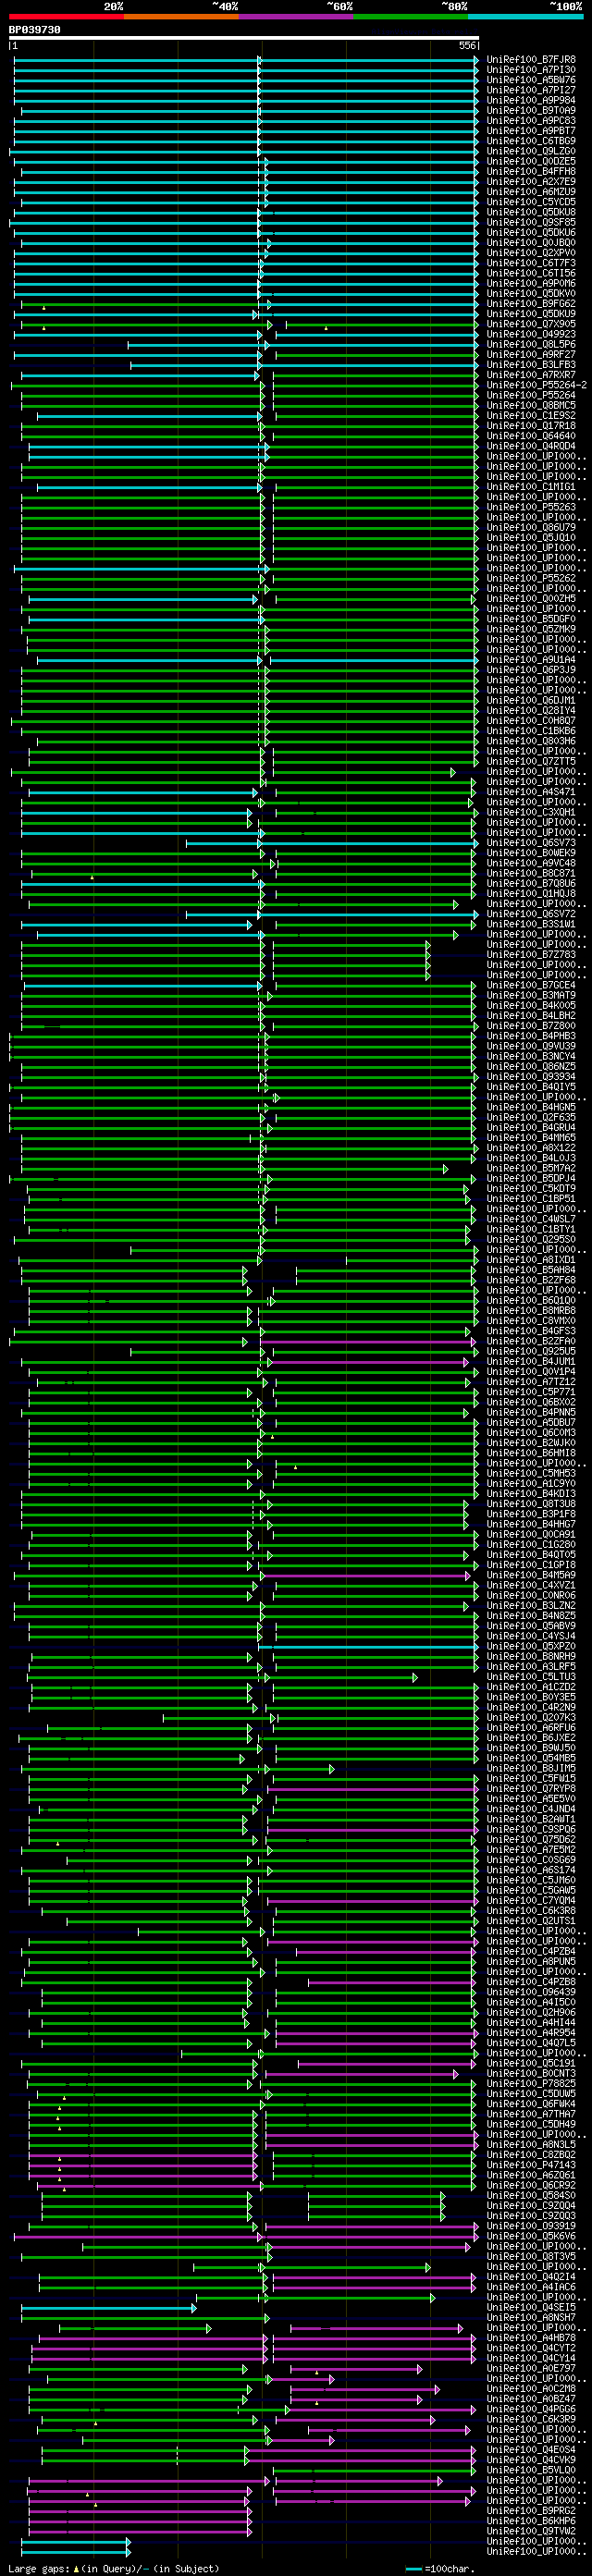Click the UniRef100_Q8L5P6 label
This screenshot has width=592, height=2576.
(531, 345)
